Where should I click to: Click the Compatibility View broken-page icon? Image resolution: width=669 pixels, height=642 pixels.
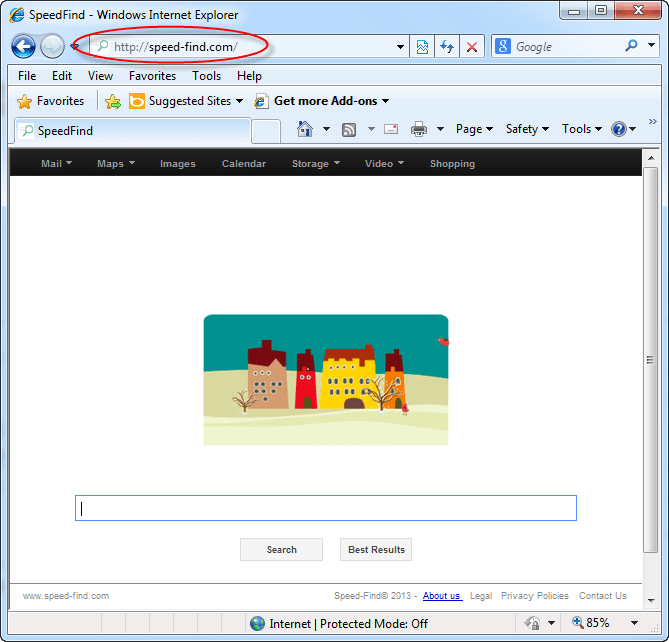(x=422, y=46)
